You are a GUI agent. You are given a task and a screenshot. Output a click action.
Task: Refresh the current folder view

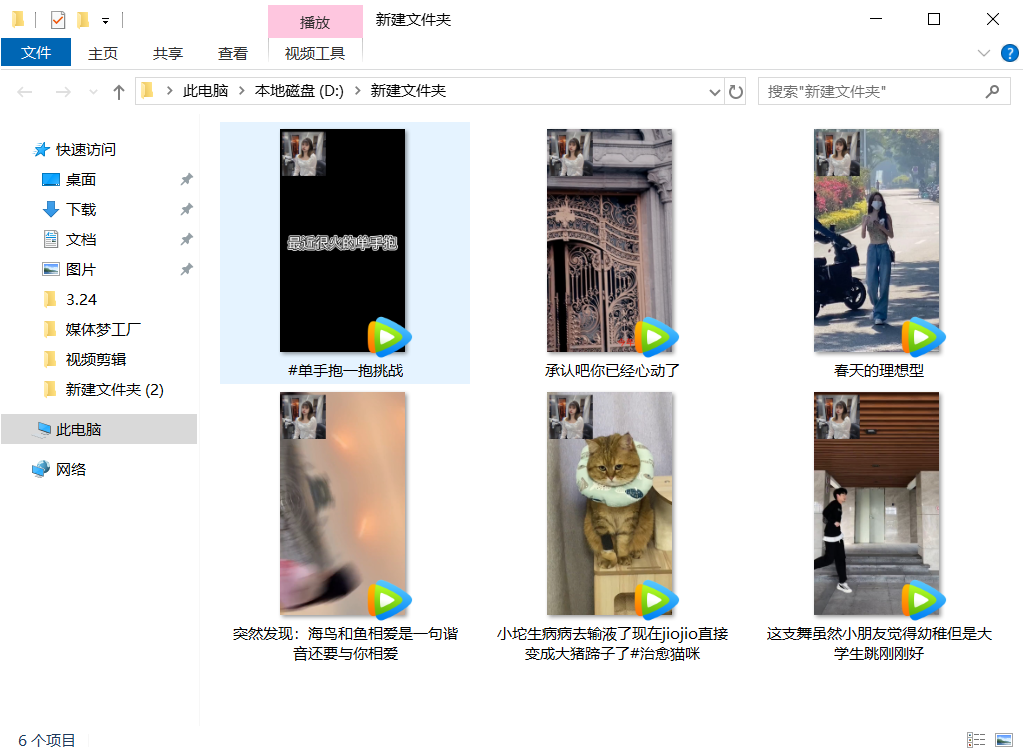click(x=735, y=92)
